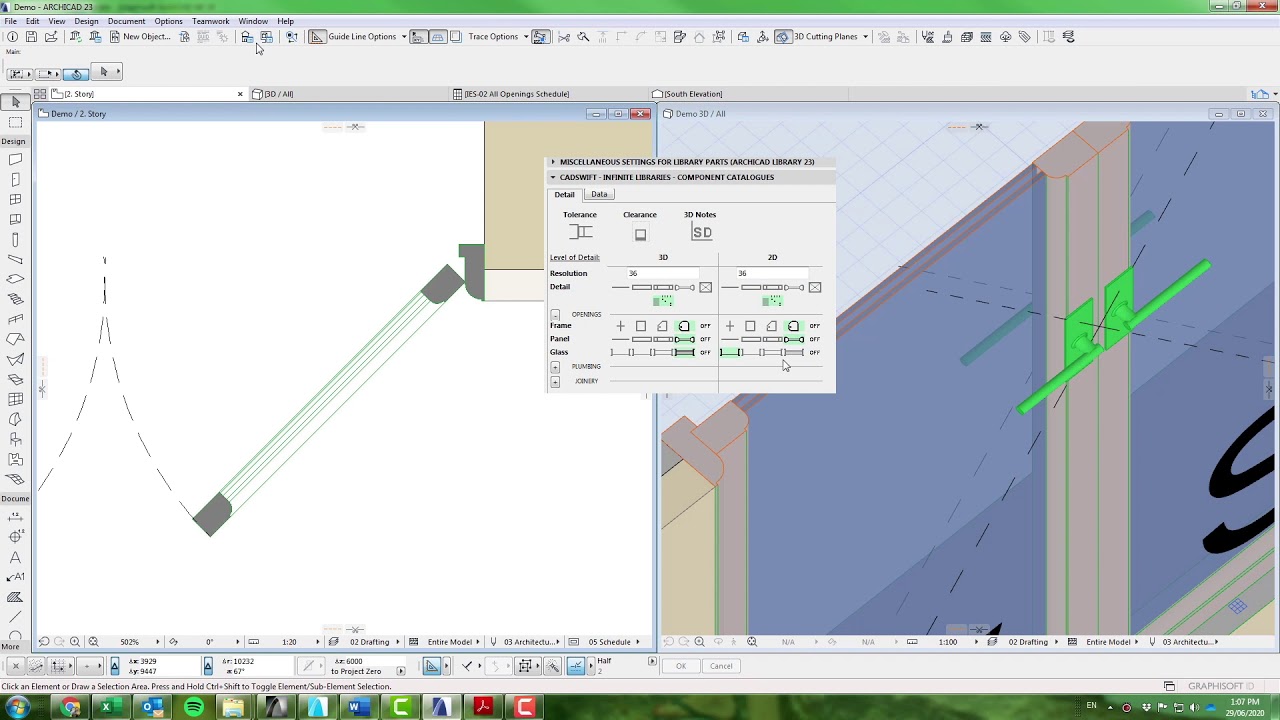This screenshot has height=720, width=1280.
Task: Open the Guide Line Options dropdown arrow
Action: pos(404,37)
